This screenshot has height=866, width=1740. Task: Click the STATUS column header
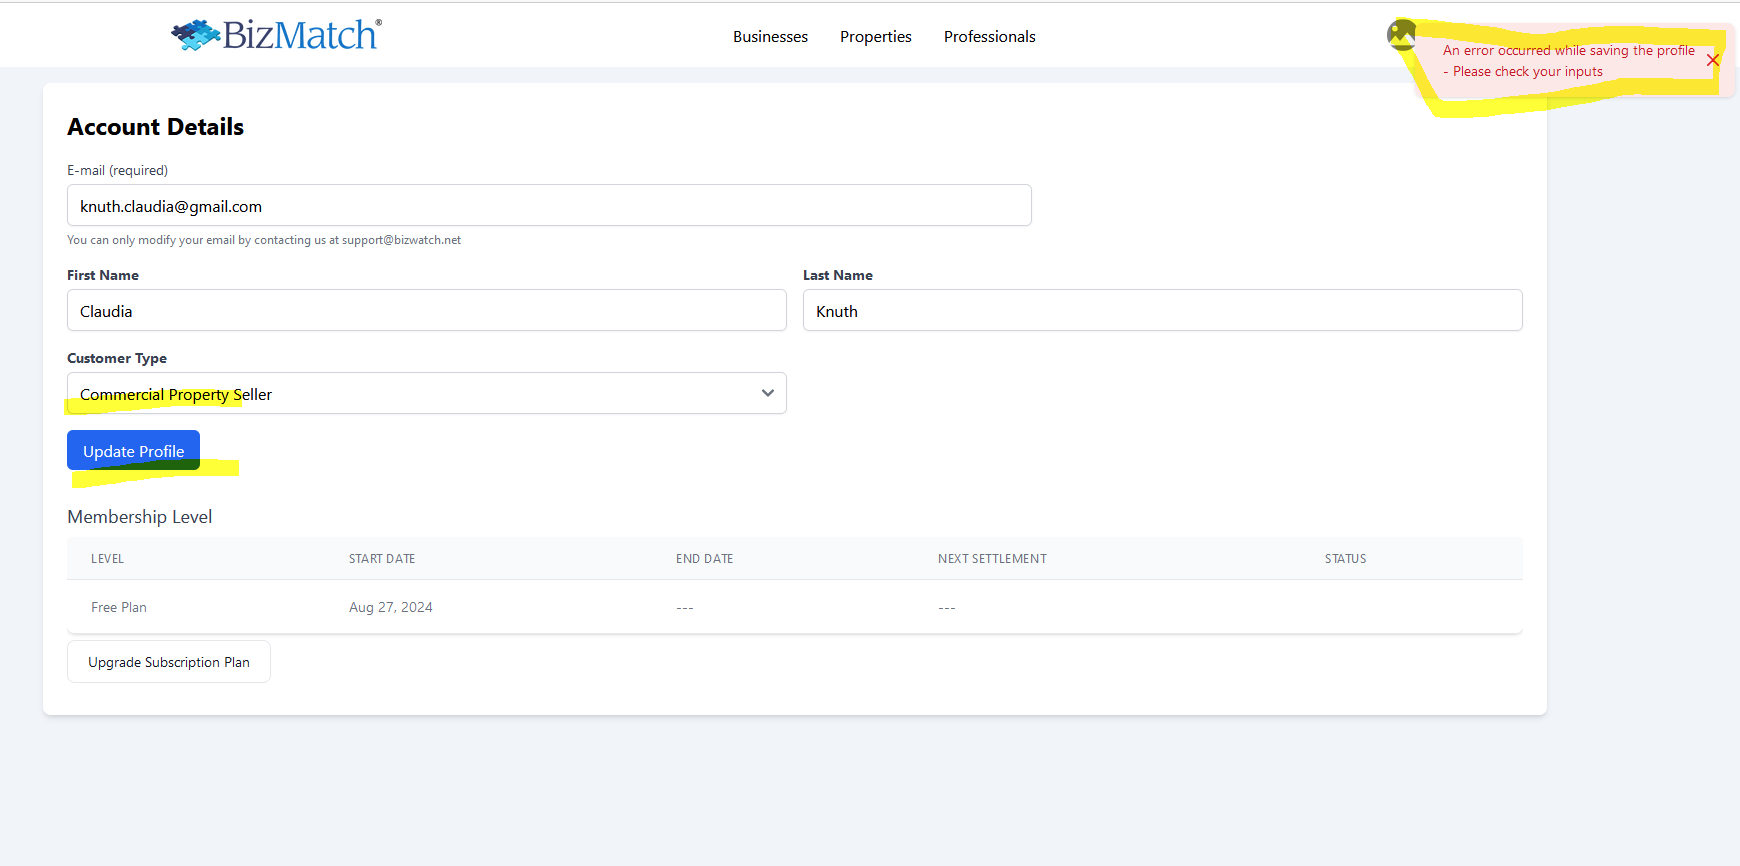point(1345,559)
